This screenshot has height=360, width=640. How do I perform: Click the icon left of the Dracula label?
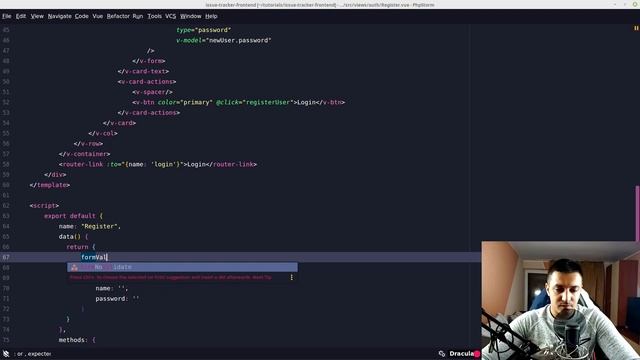(x=442, y=354)
